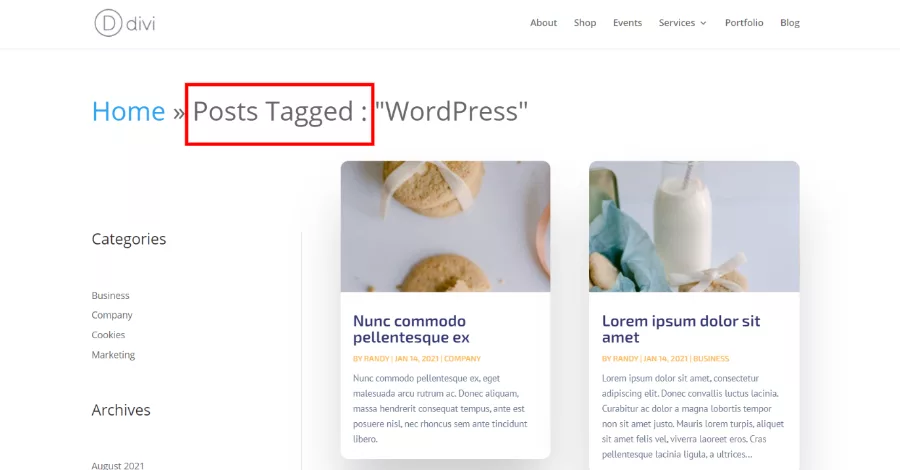
Task: Open the About menu item
Action: pyautogui.click(x=543, y=23)
